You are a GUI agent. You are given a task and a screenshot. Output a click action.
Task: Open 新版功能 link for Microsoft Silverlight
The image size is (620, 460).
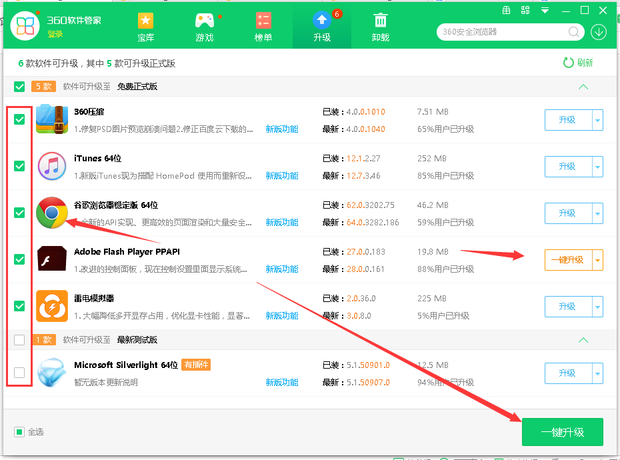click(282, 382)
